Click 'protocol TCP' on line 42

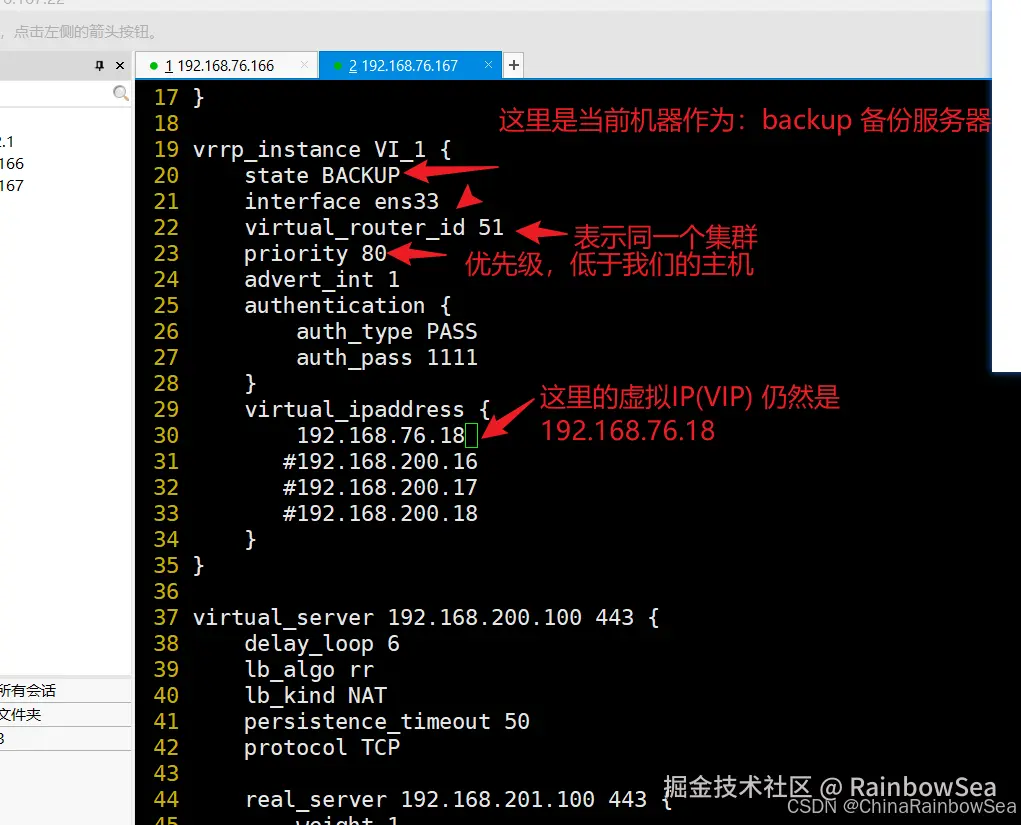322,748
